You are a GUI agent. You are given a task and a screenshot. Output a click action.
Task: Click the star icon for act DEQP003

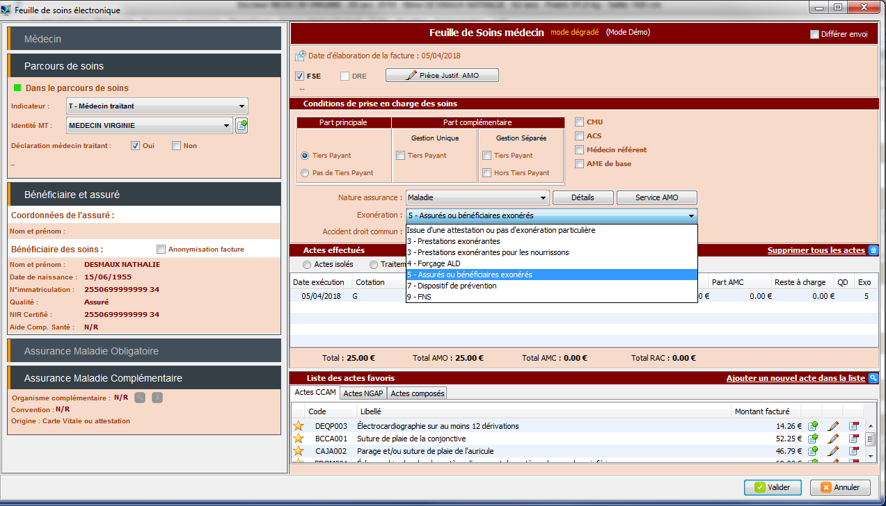click(298, 426)
